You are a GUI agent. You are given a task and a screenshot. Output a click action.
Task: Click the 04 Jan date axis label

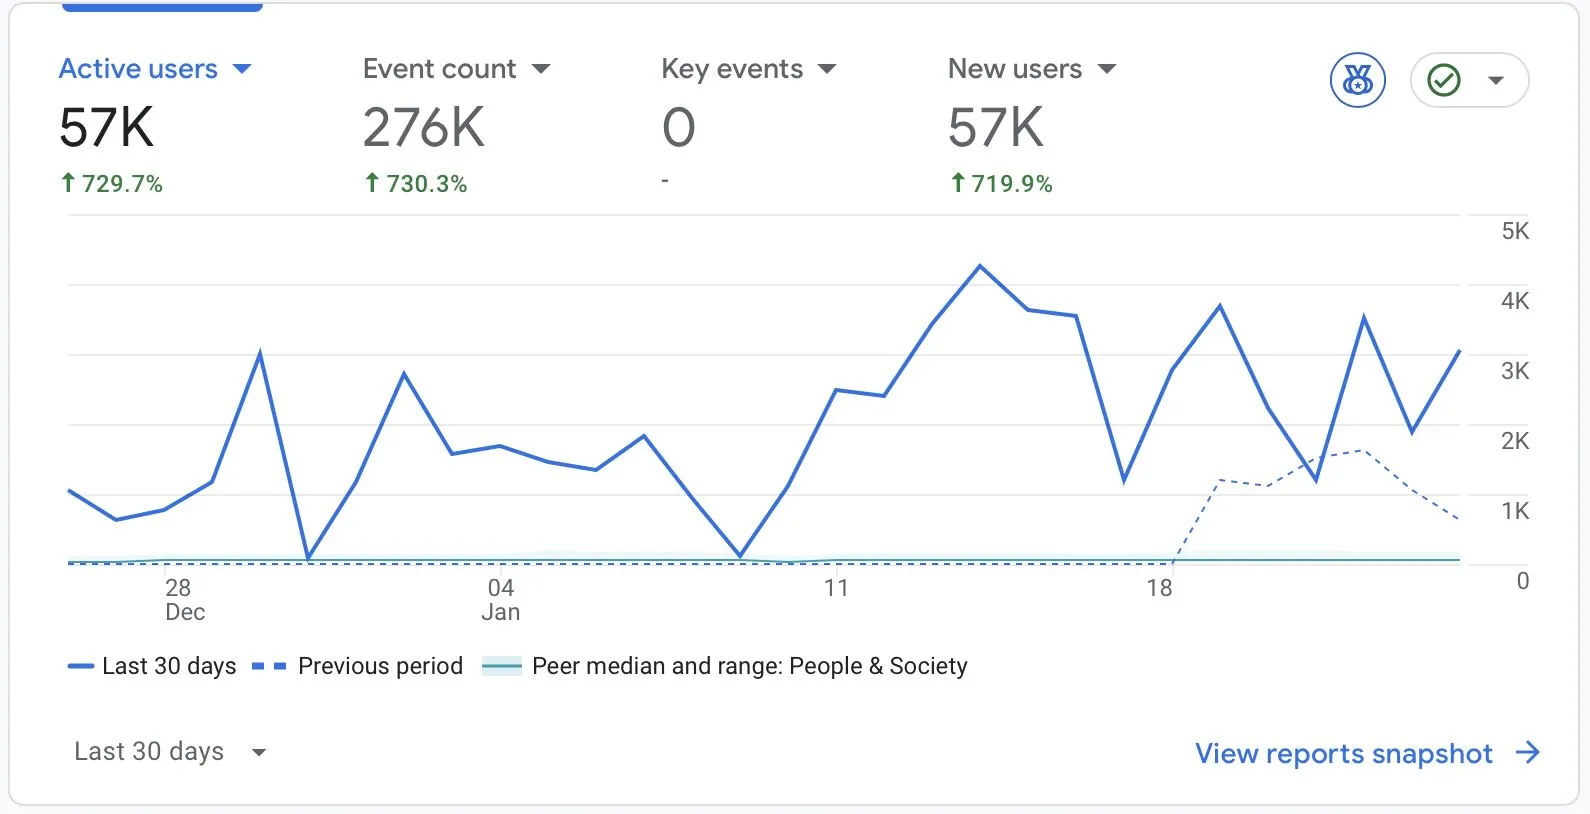point(501,599)
